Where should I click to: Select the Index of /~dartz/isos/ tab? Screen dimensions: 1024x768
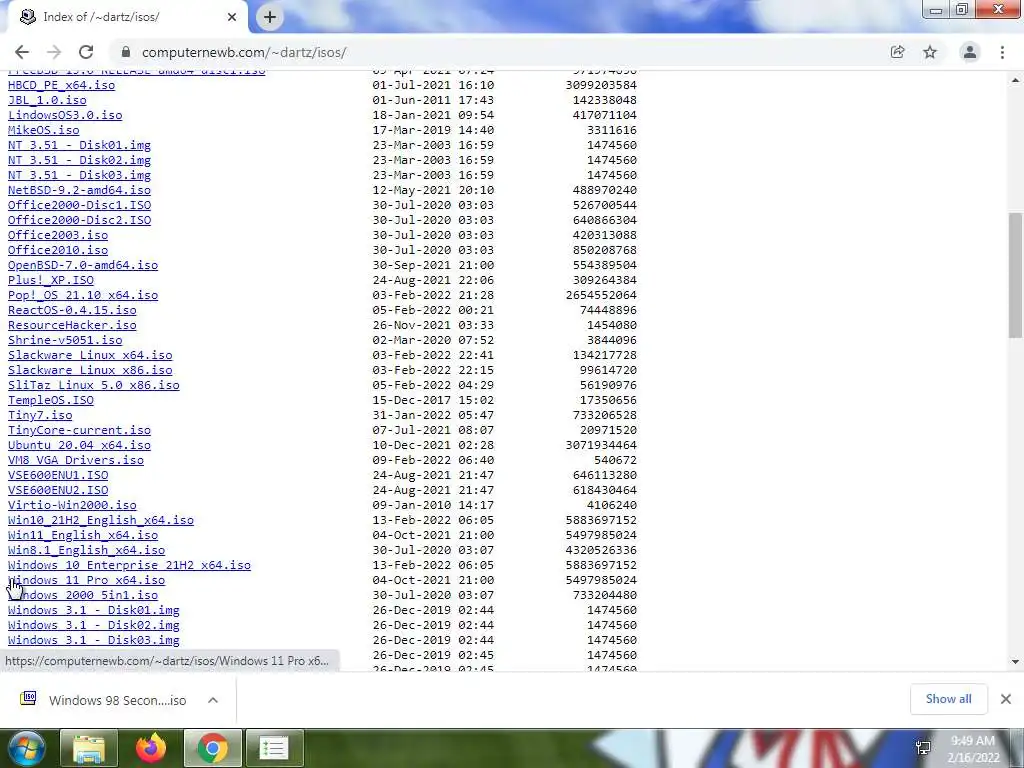(124, 17)
